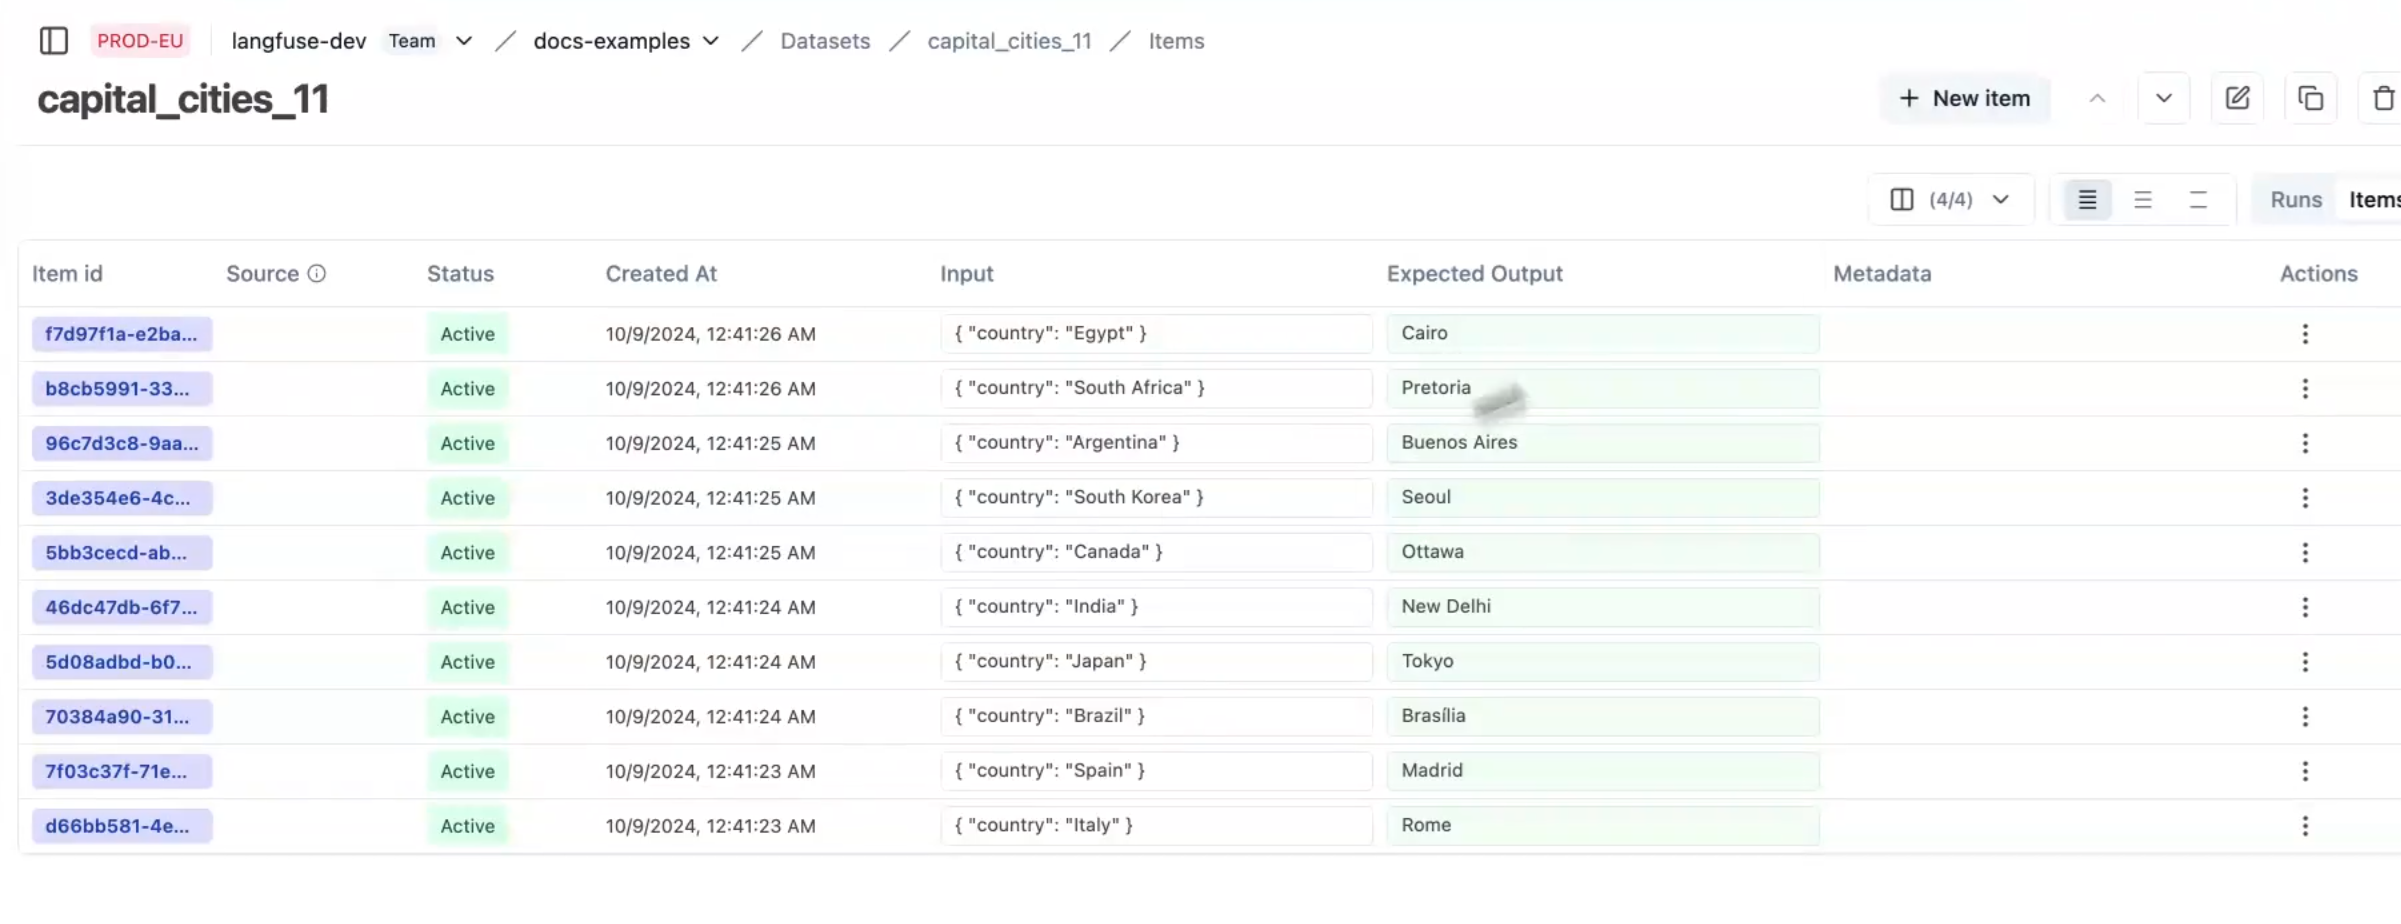Viewport: 2401px width, 924px height.
Task: Click the Status column header
Action: (x=460, y=274)
